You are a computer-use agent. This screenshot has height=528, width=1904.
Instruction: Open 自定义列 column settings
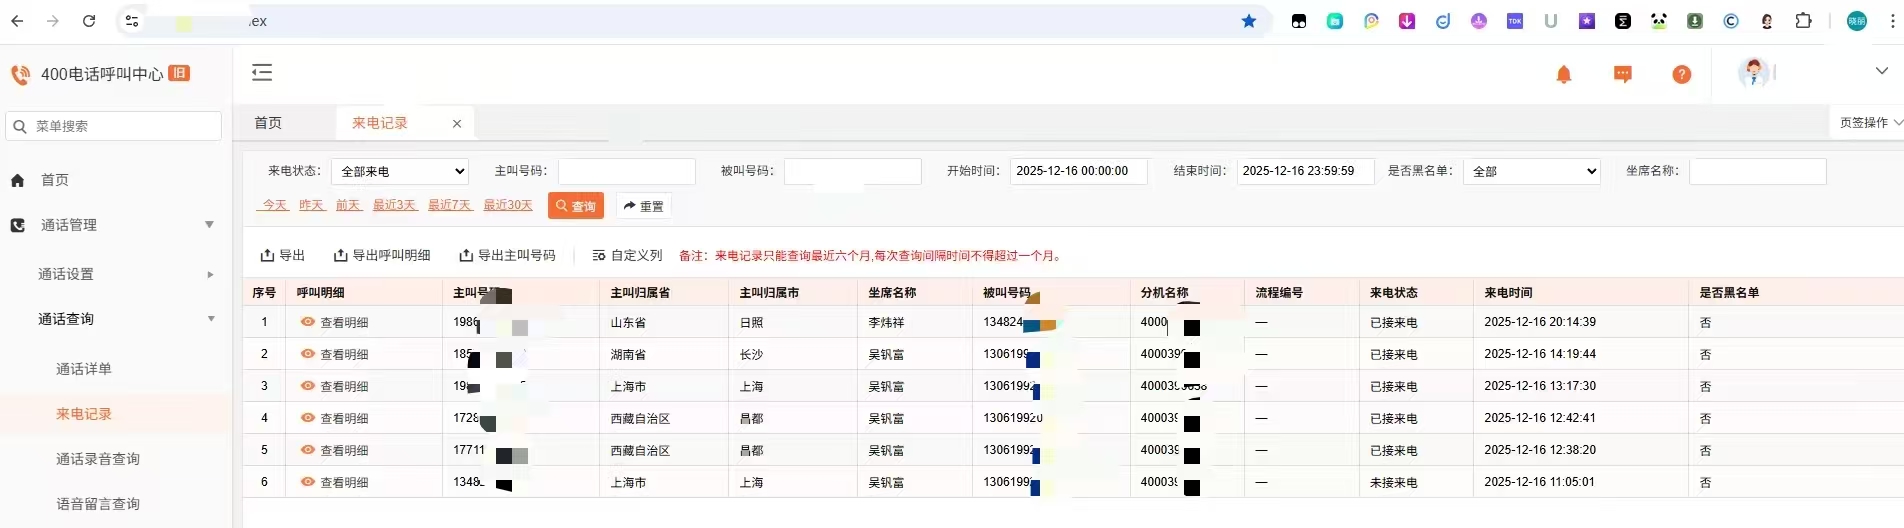point(627,255)
